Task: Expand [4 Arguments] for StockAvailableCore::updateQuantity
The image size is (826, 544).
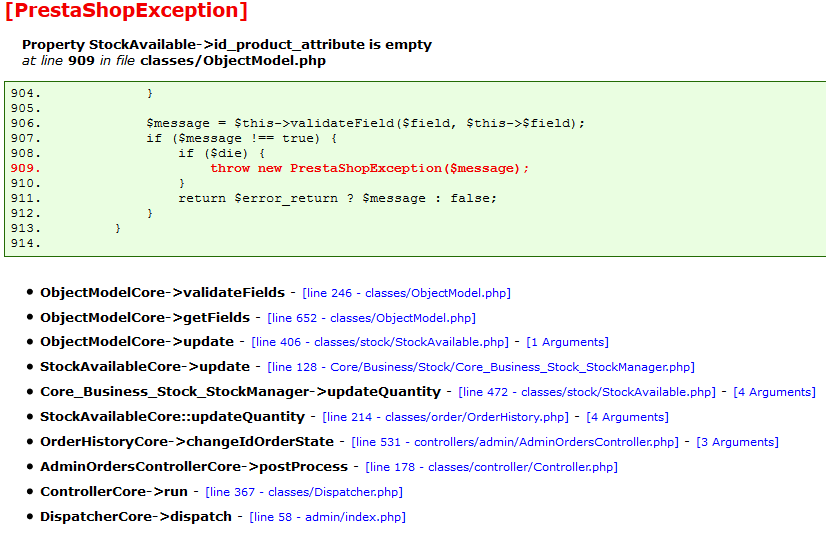Action: [x=627, y=417]
